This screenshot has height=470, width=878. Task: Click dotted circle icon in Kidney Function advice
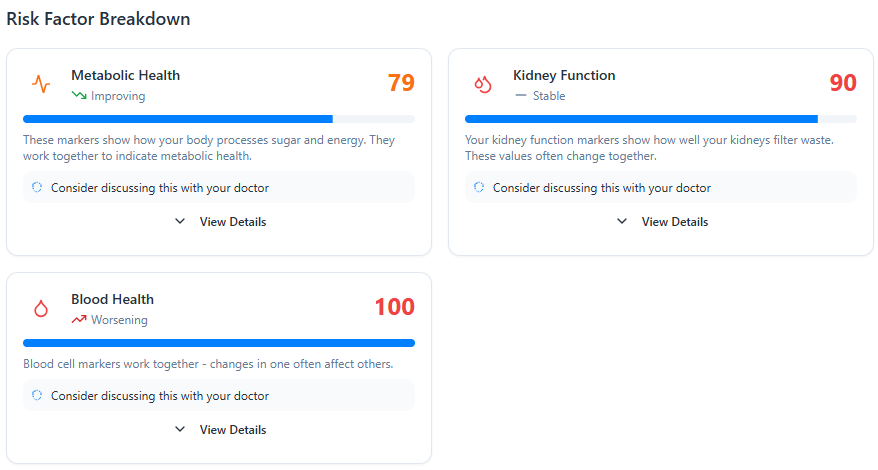[x=479, y=187]
